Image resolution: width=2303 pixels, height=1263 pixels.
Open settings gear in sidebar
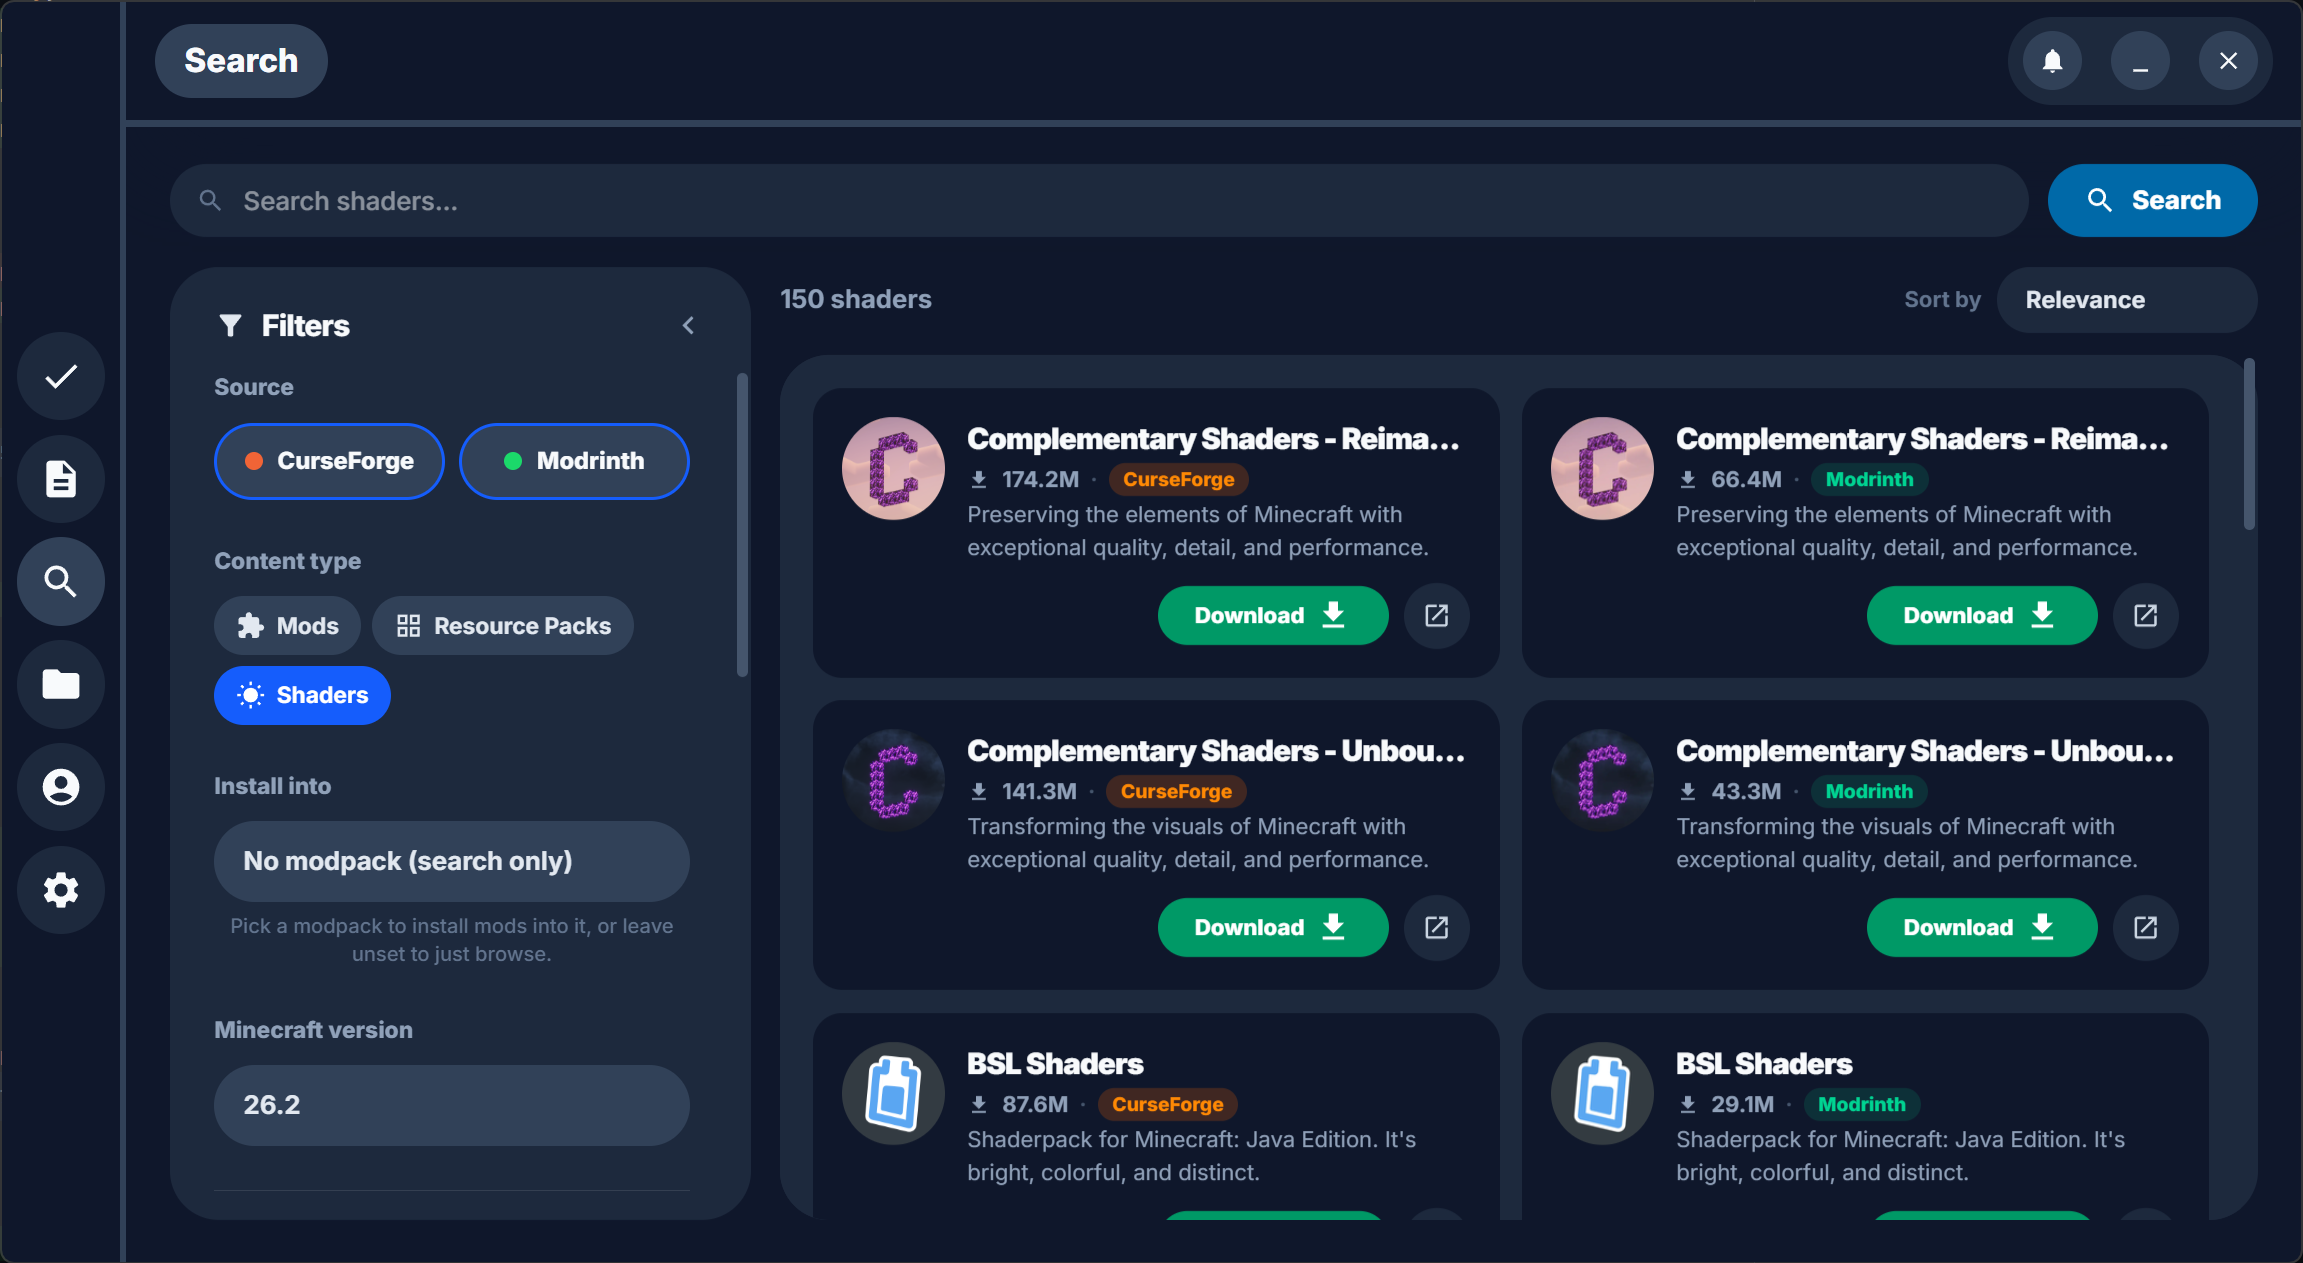[61, 890]
